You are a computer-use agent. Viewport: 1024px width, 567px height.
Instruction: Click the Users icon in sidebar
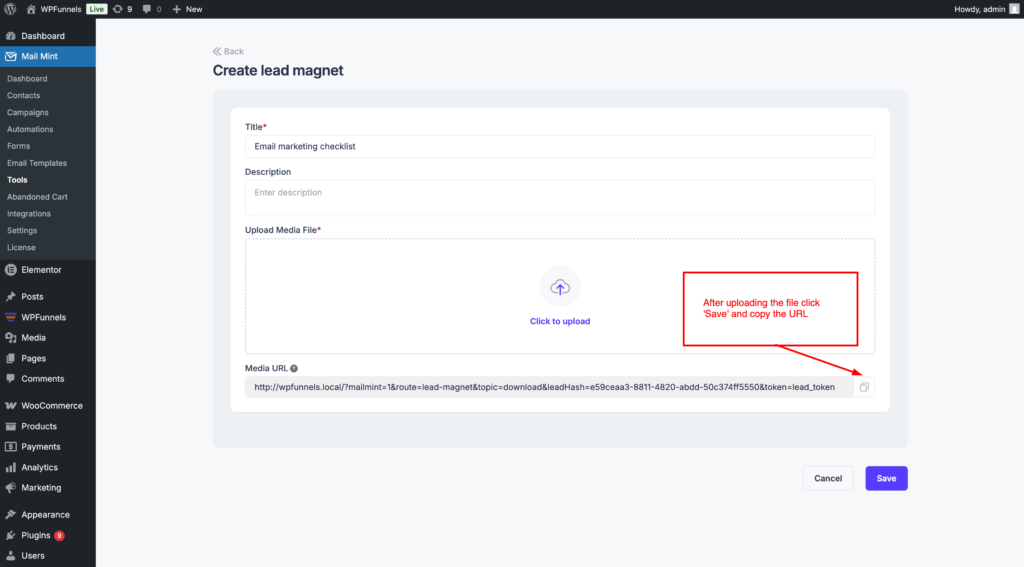click(10, 556)
